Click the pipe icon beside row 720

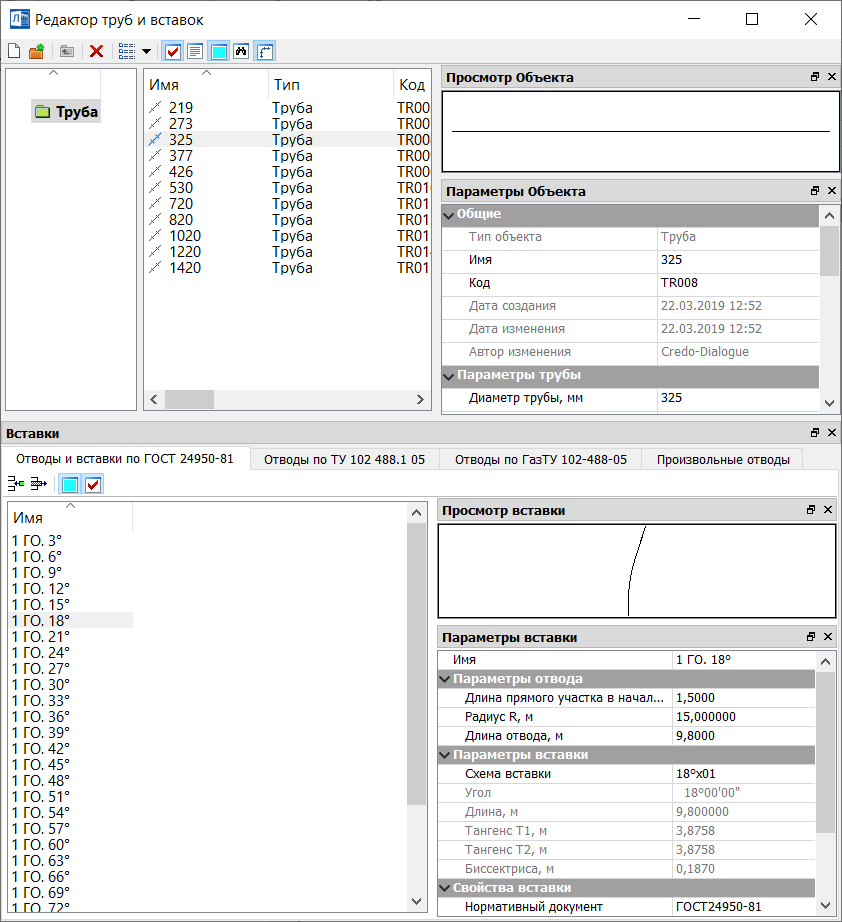(x=155, y=203)
